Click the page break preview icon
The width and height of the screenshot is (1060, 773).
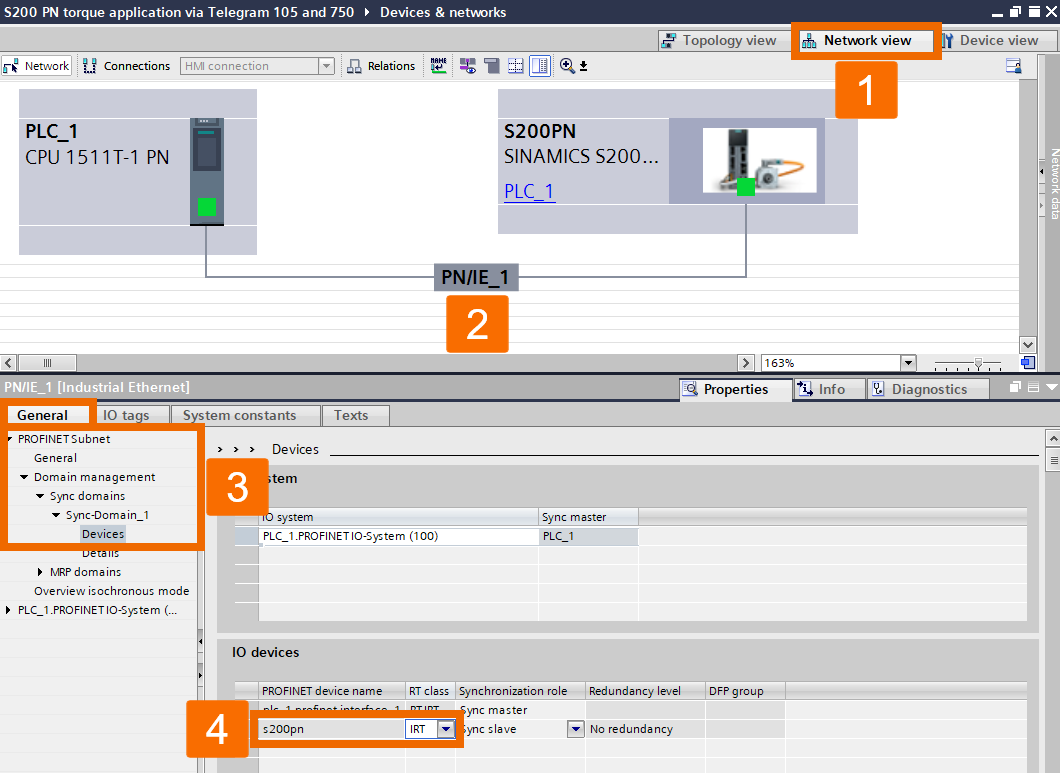492,66
